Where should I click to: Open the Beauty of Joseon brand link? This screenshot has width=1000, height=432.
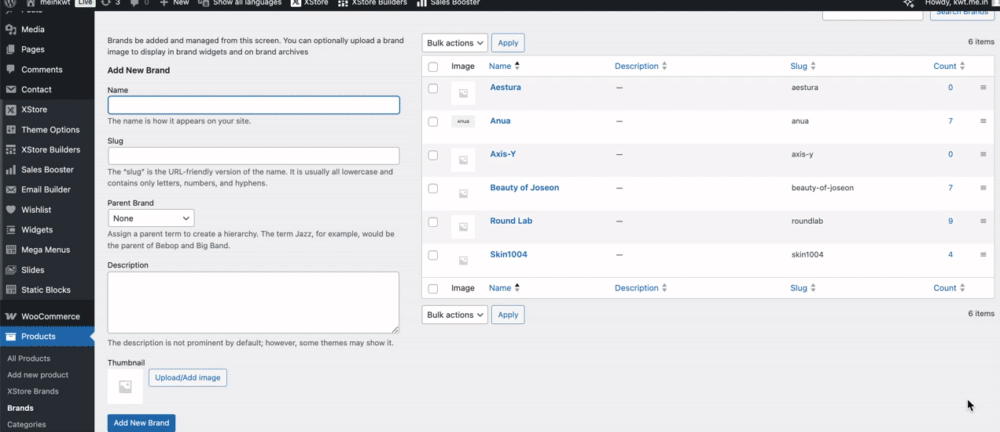pyautogui.click(x=524, y=188)
